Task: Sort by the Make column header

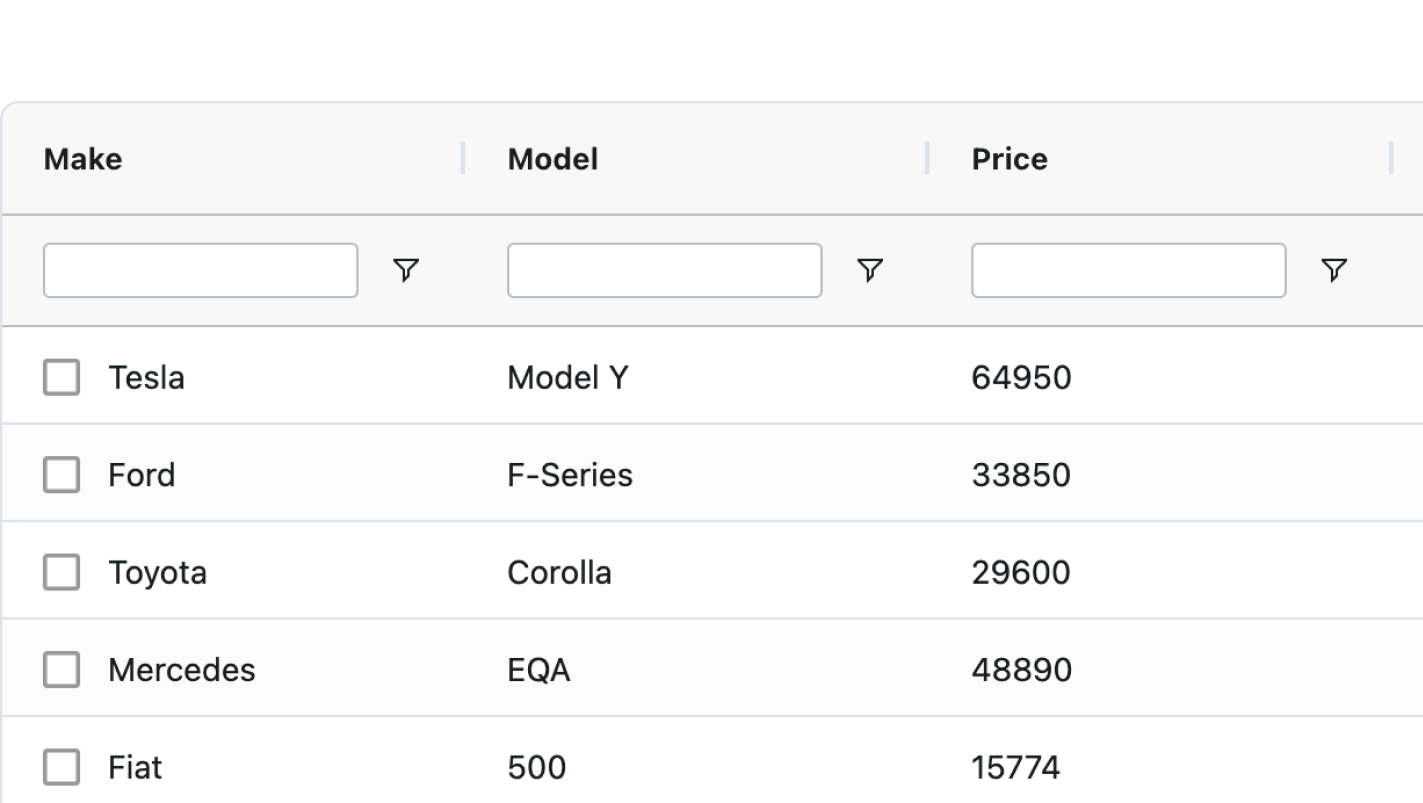Action: [x=83, y=159]
